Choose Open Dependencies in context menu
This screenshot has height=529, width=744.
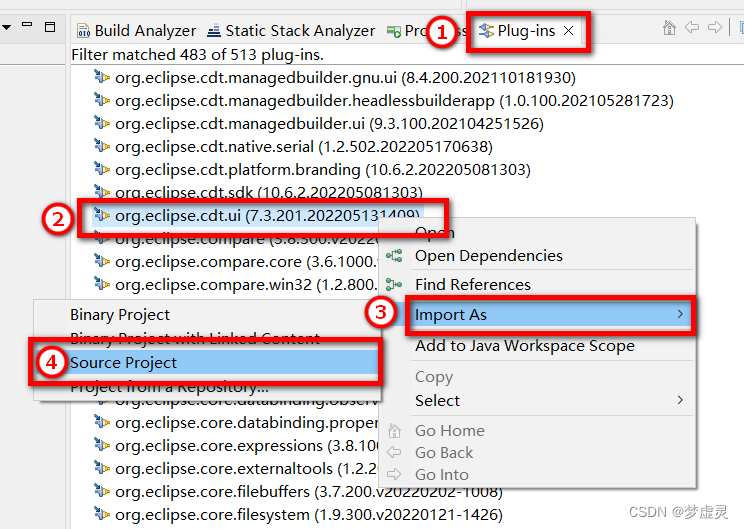pos(489,256)
